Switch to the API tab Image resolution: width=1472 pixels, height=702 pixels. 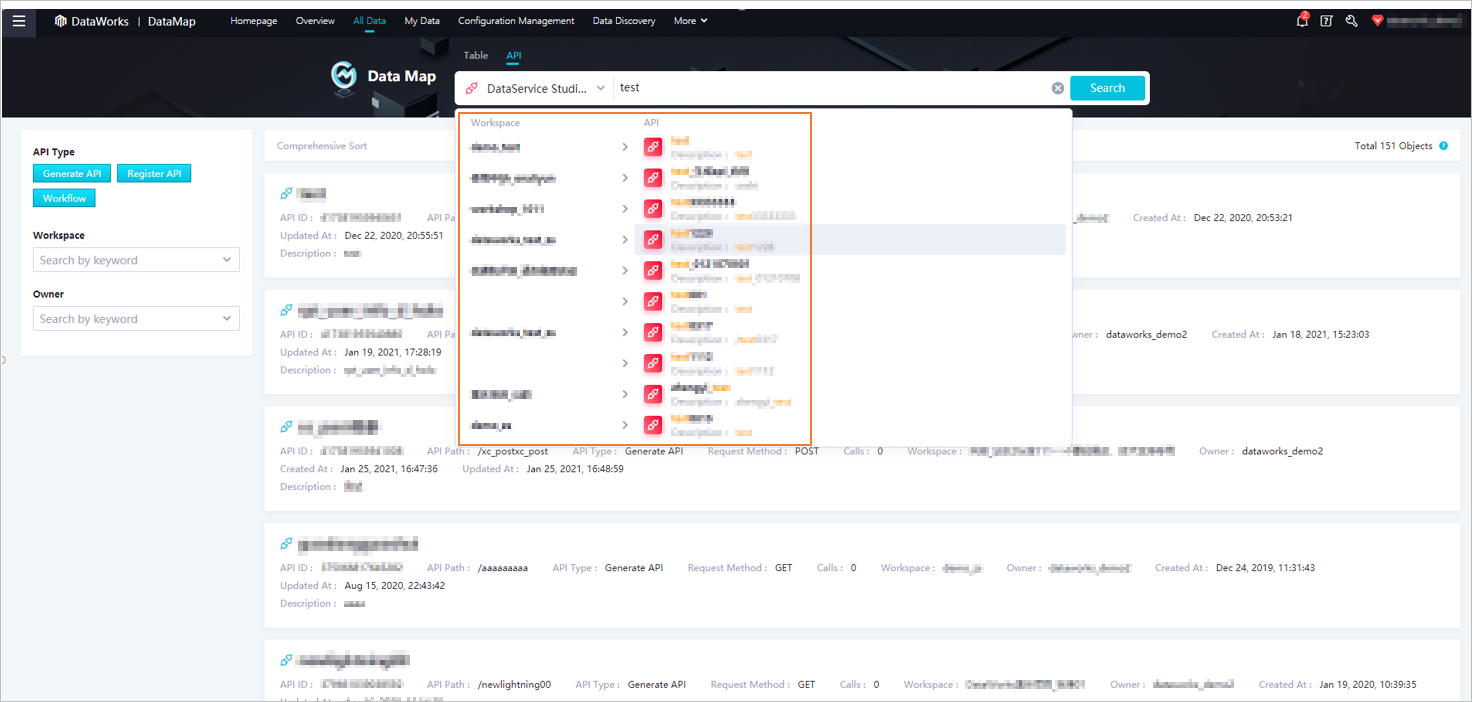514,56
